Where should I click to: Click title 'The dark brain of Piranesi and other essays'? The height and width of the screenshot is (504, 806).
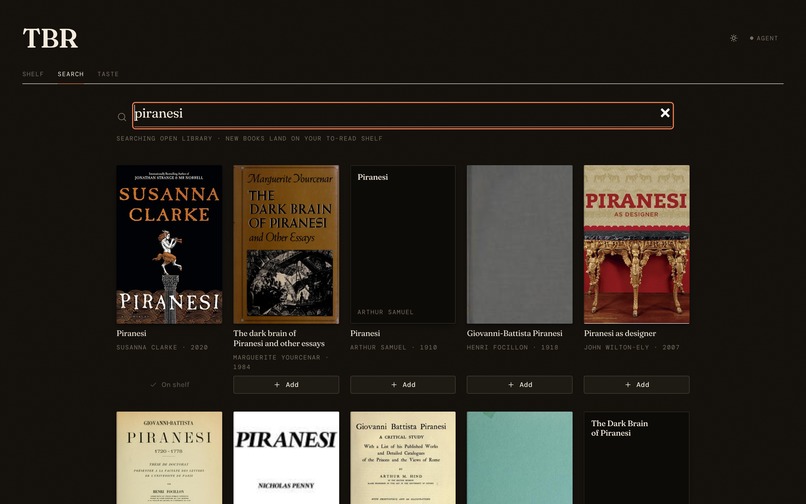tap(279, 338)
